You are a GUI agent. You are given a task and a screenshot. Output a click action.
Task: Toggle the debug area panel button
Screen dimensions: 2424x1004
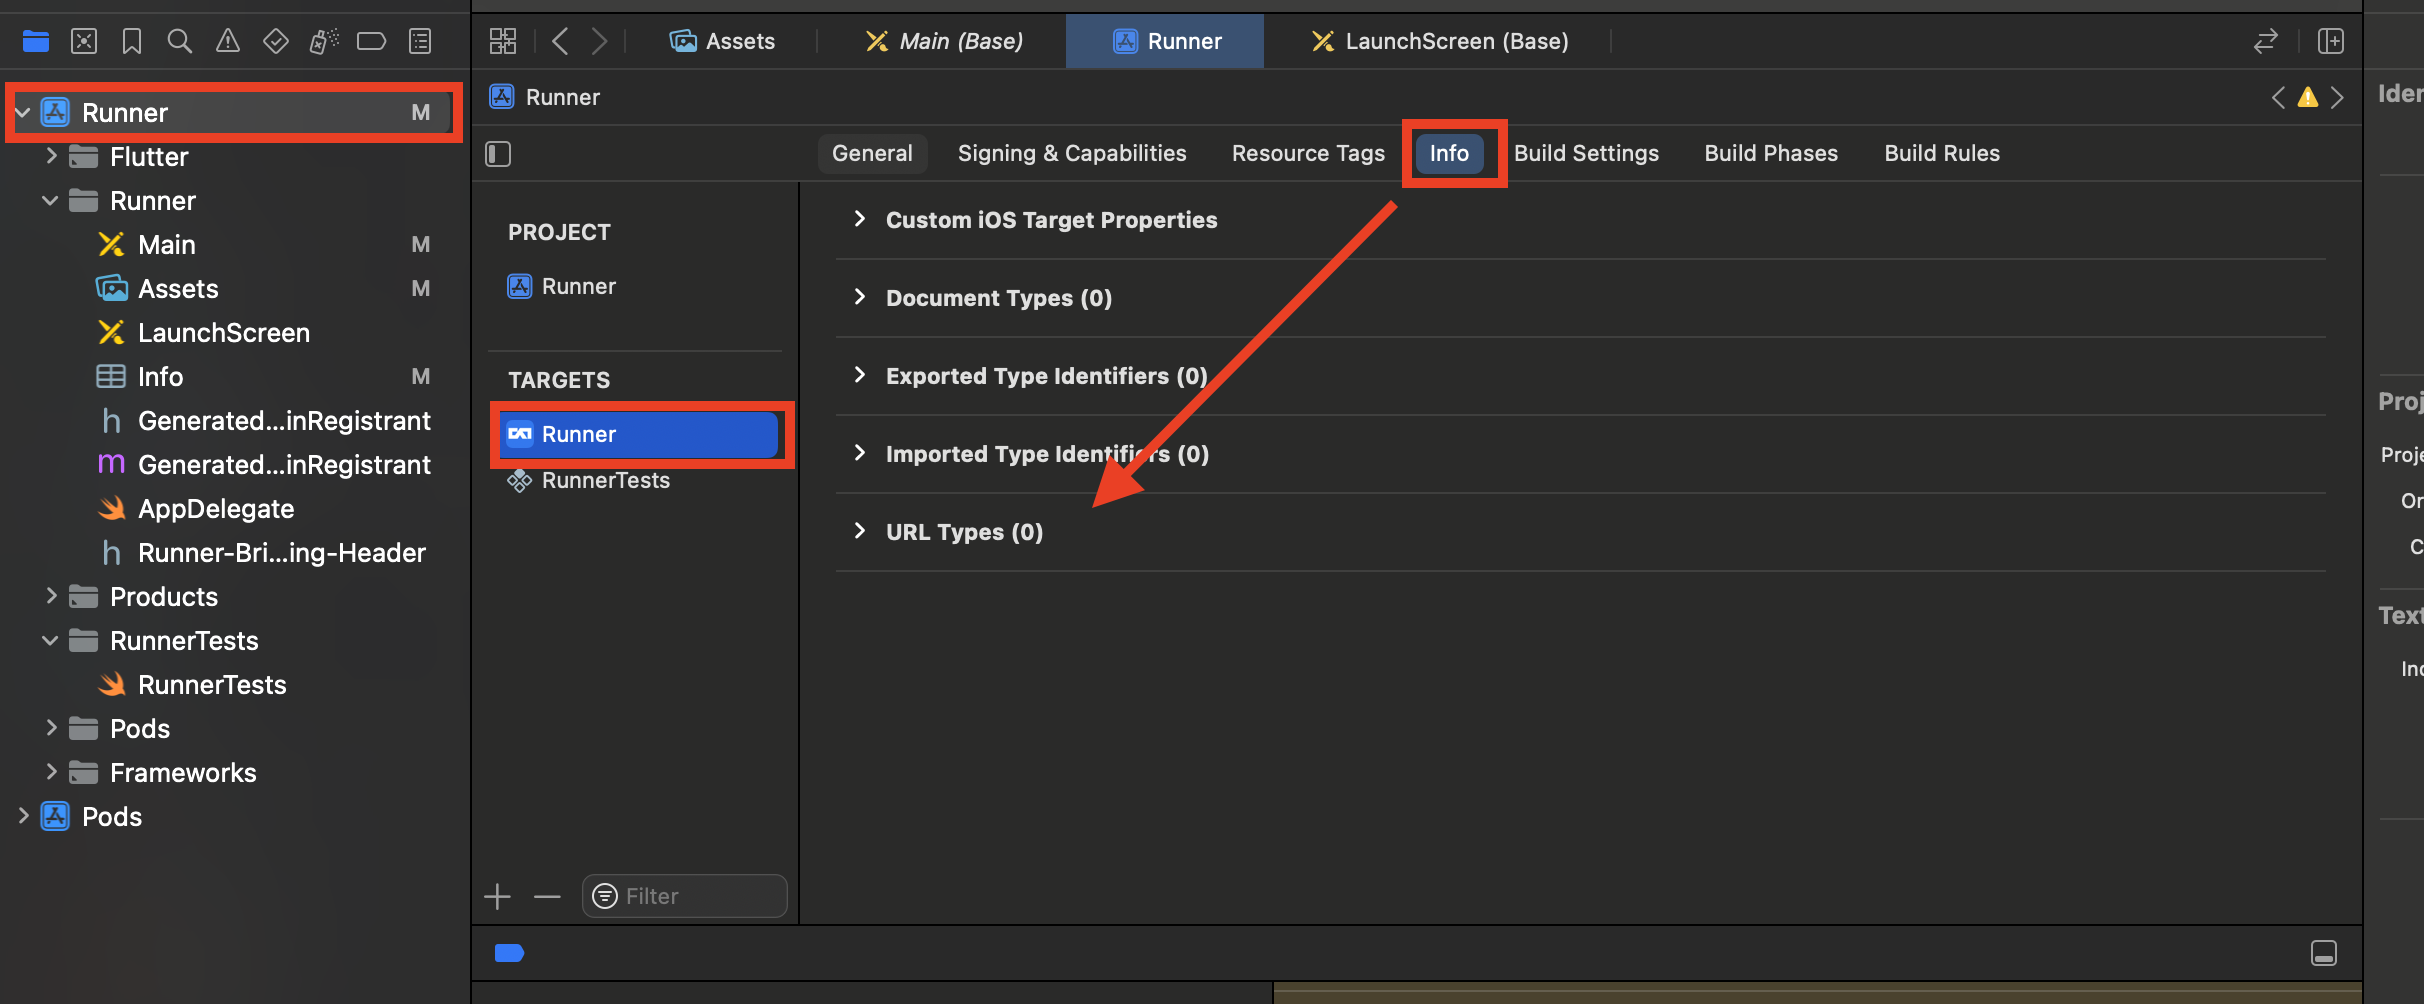(x=2324, y=953)
